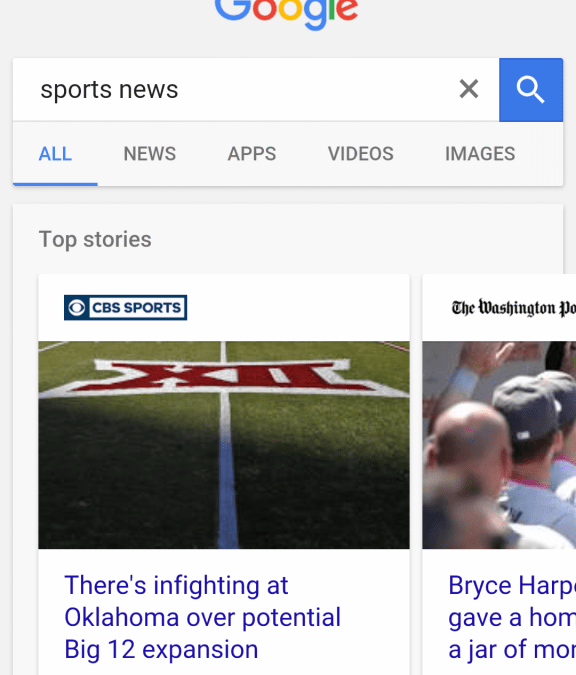Image resolution: width=576 pixels, height=675 pixels.
Task: Click the Top stories heading
Action: 95,239
